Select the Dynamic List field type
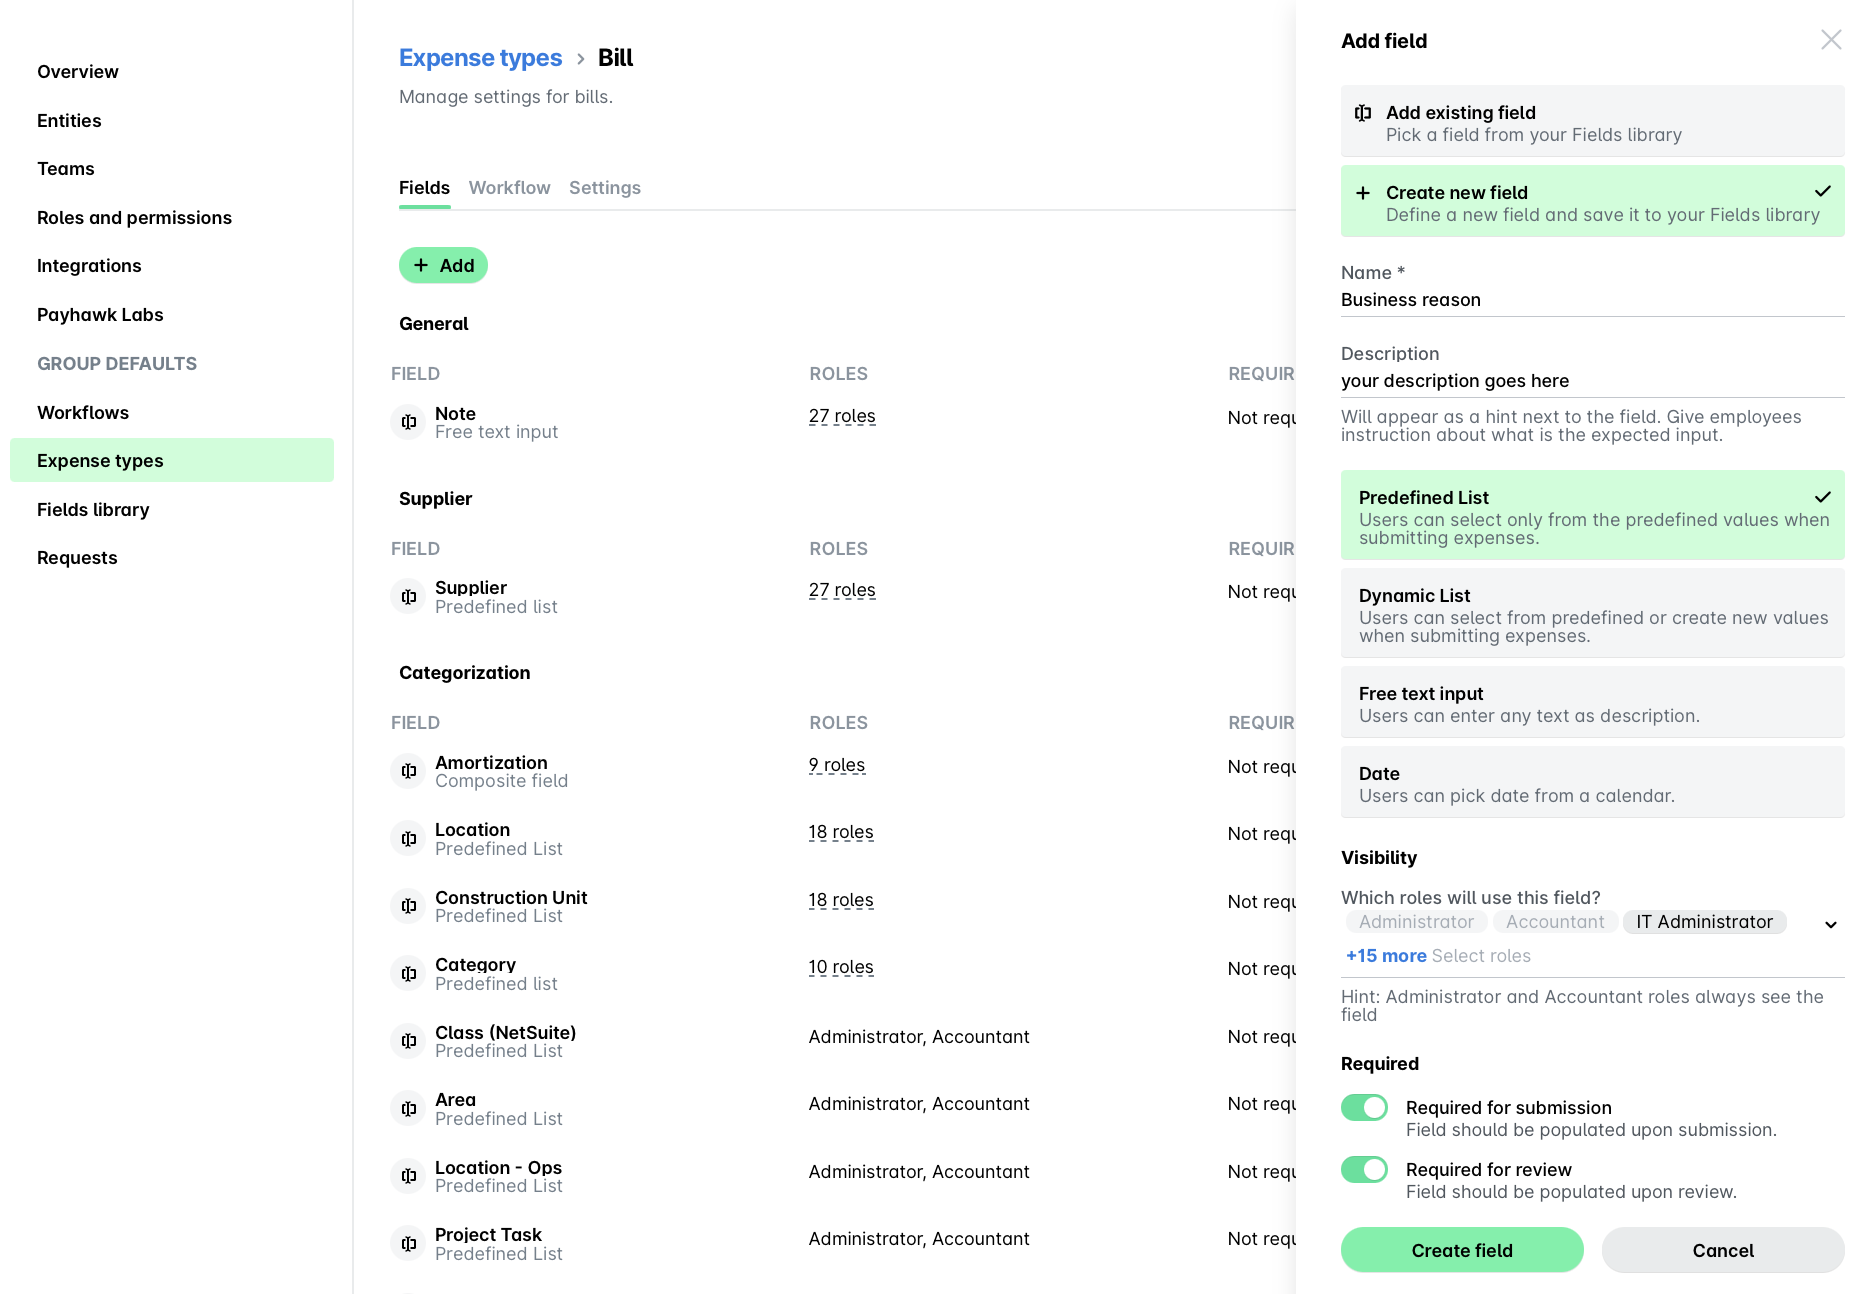The height and width of the screenshot is (1294, 1866). point(1592,613)
